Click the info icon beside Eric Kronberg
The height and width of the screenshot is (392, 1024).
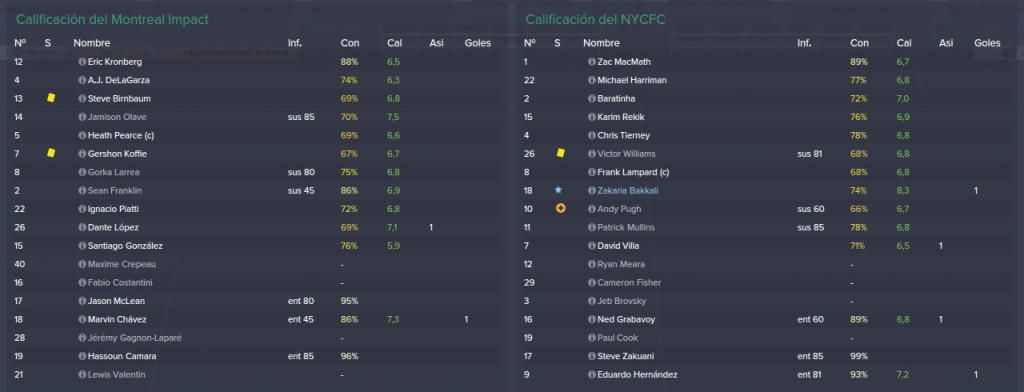[x=82, y=61]
